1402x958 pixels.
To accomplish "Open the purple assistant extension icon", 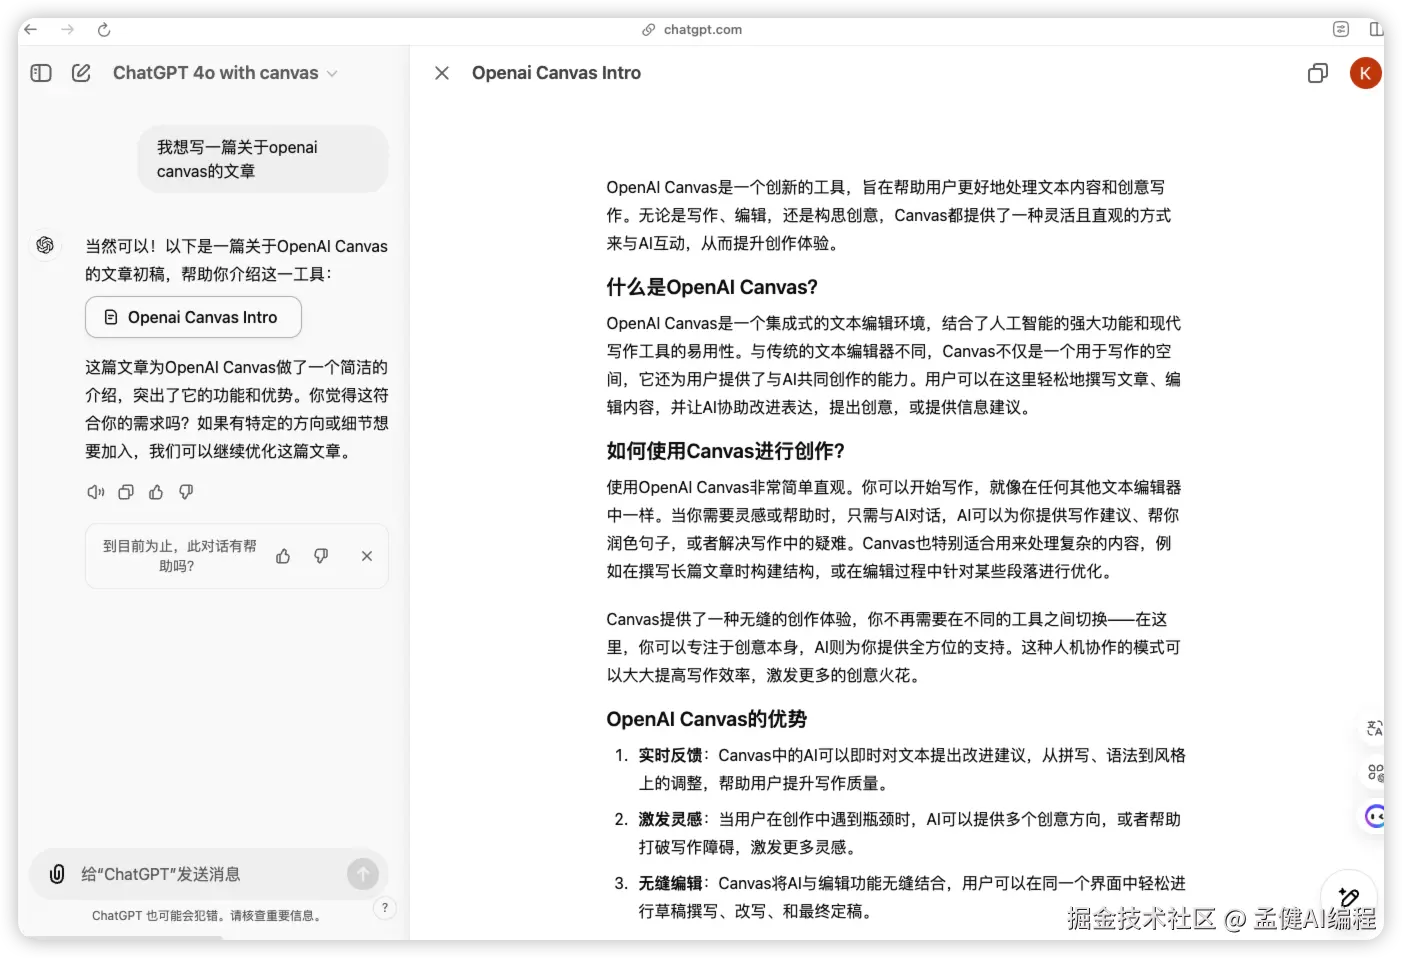I will tap(1375, 816).
